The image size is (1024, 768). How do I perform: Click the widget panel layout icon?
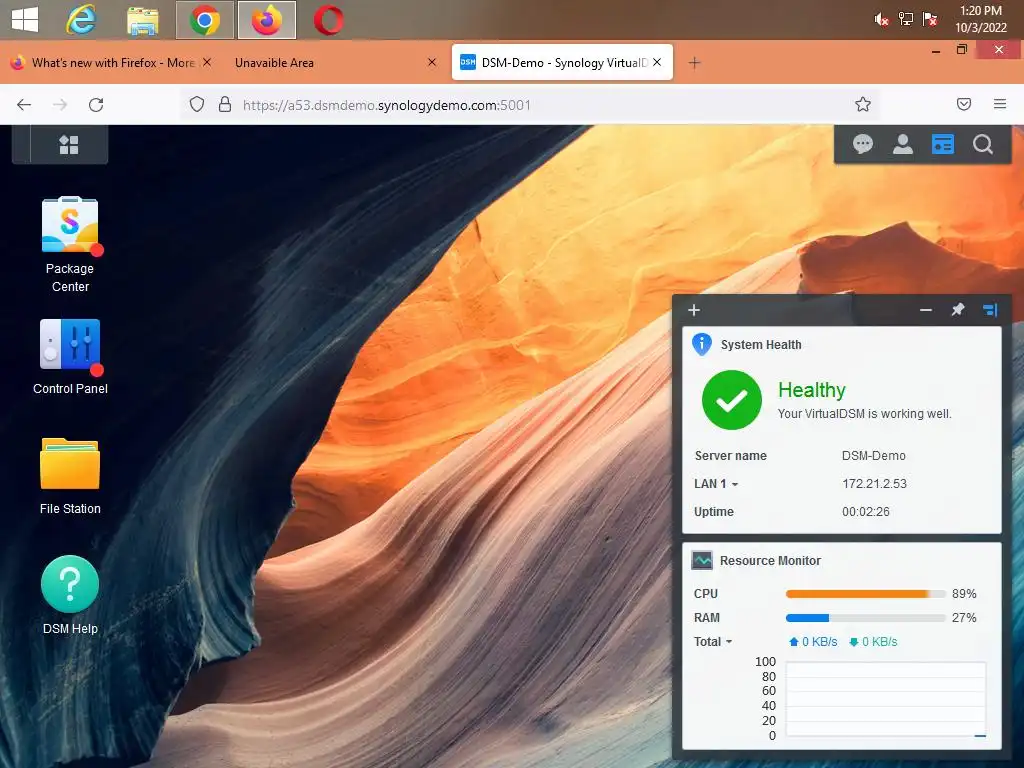click(x=990, y=310)
